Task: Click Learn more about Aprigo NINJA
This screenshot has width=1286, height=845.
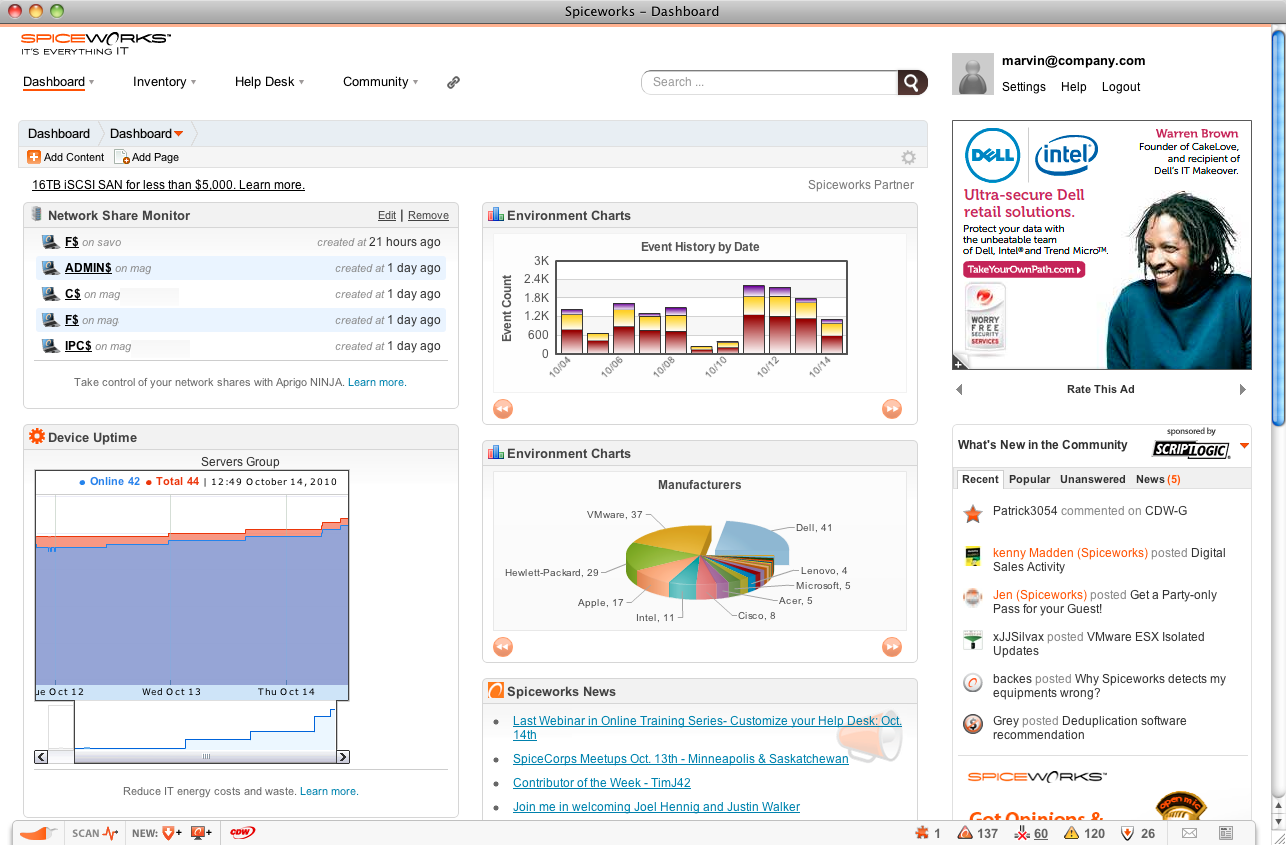Action: 376,382
